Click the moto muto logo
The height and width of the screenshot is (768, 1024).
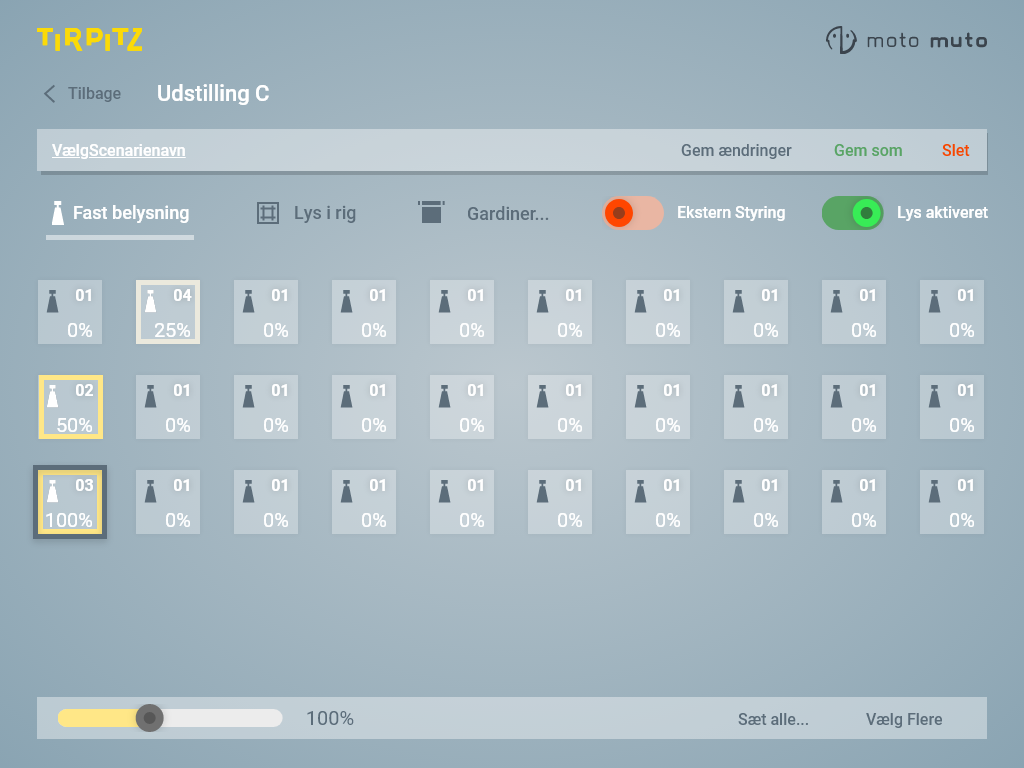coord(906,40)
